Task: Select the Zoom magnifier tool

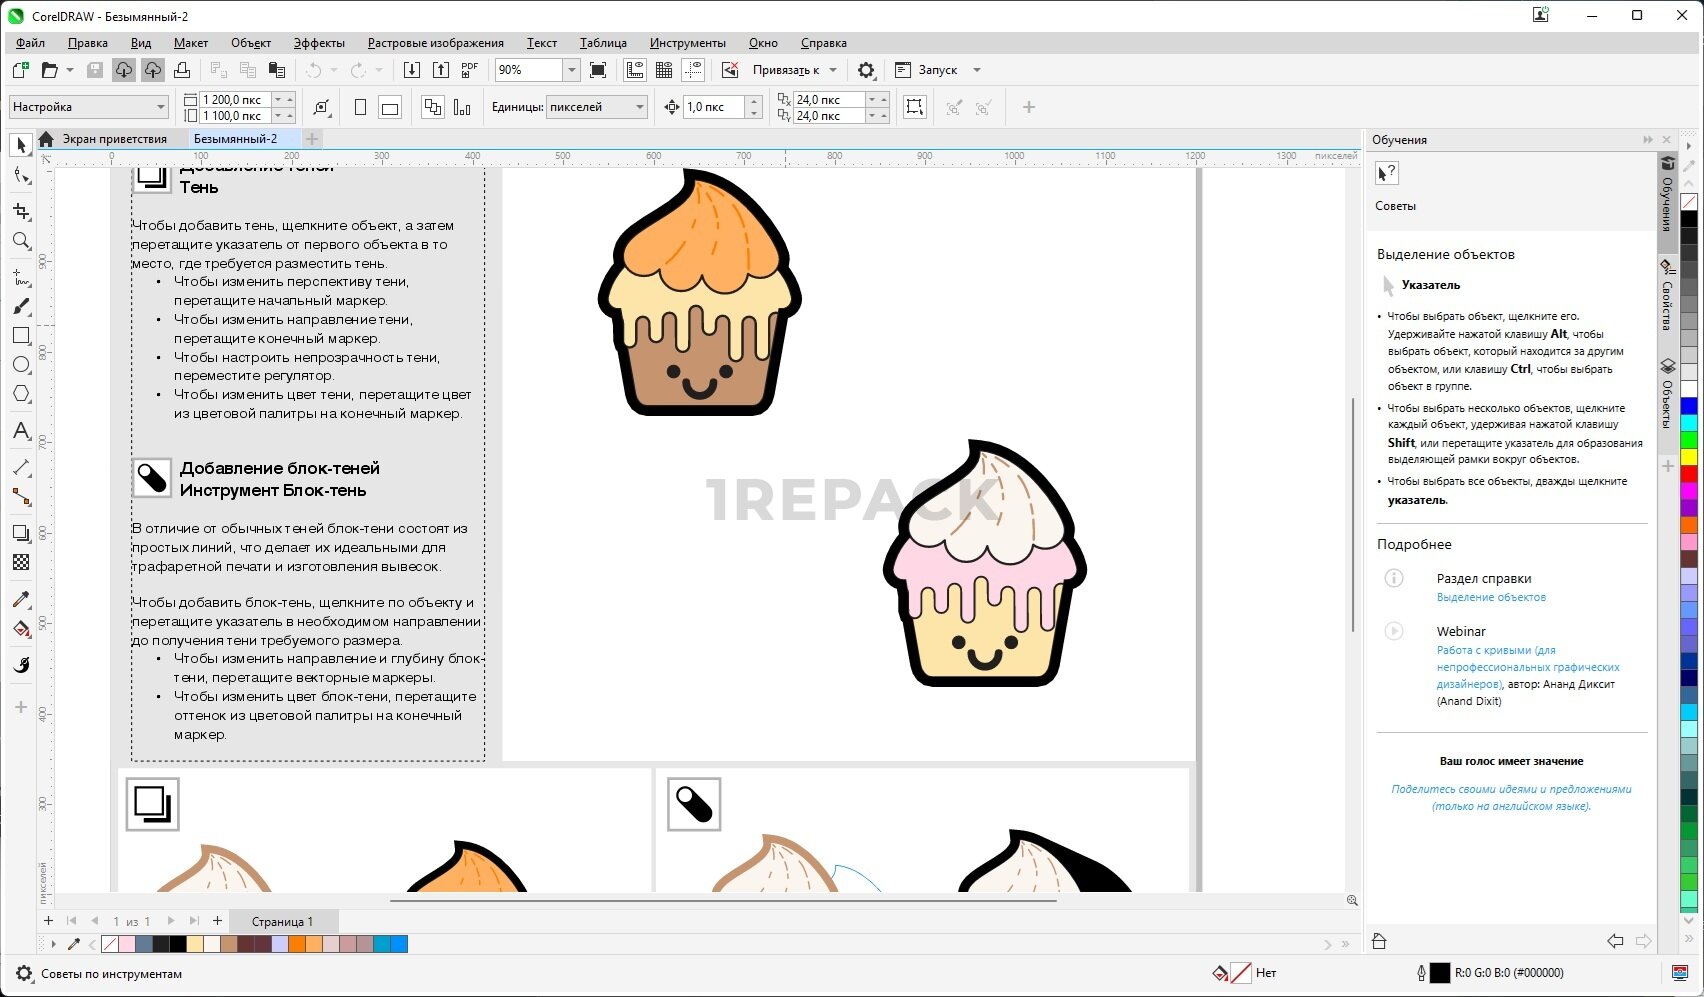Action: [21, 241]
